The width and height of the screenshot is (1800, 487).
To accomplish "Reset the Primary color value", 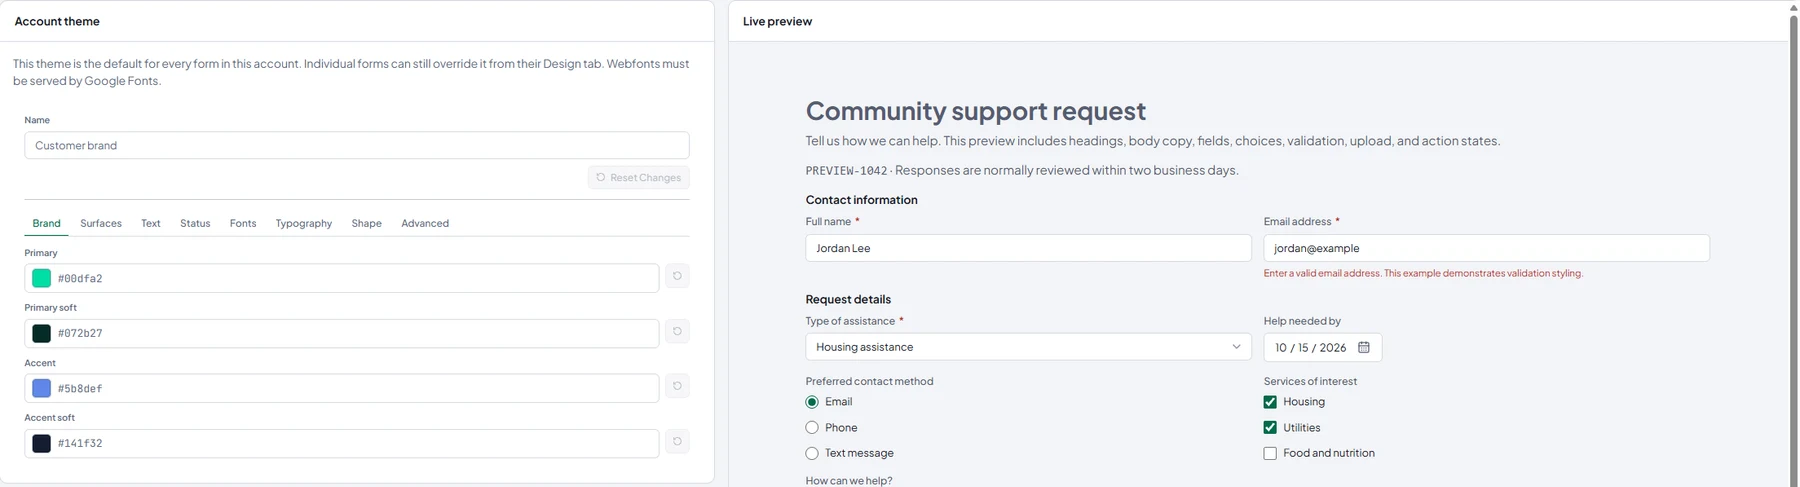I will (x=677, y=276).
